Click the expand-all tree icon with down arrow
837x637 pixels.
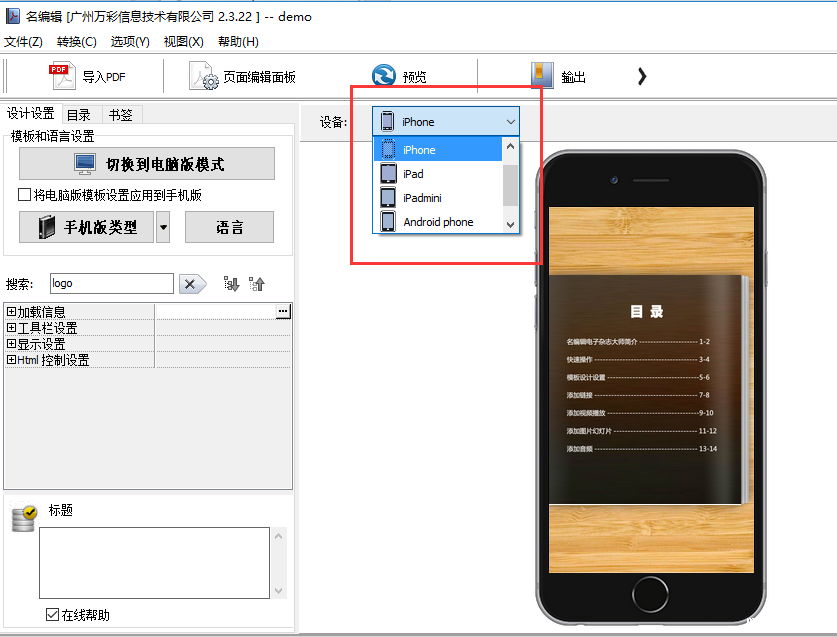coord(231,284)
